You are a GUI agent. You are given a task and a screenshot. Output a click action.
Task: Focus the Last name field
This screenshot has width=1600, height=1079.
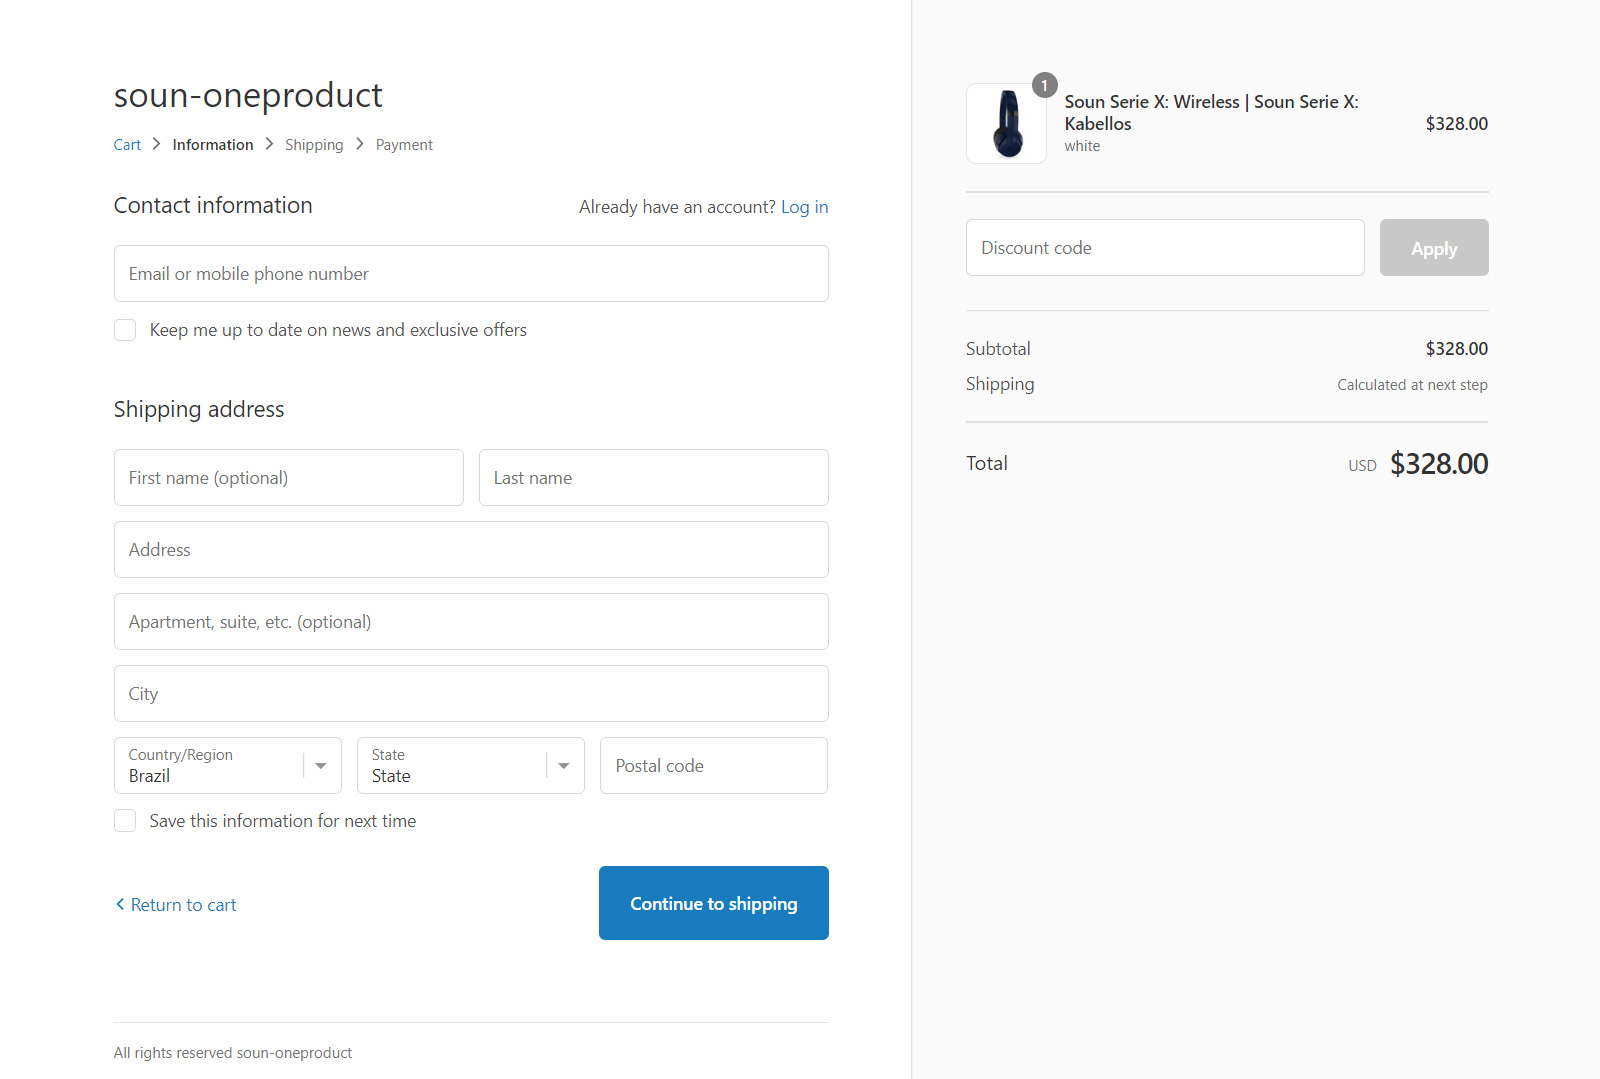(654, 478)
